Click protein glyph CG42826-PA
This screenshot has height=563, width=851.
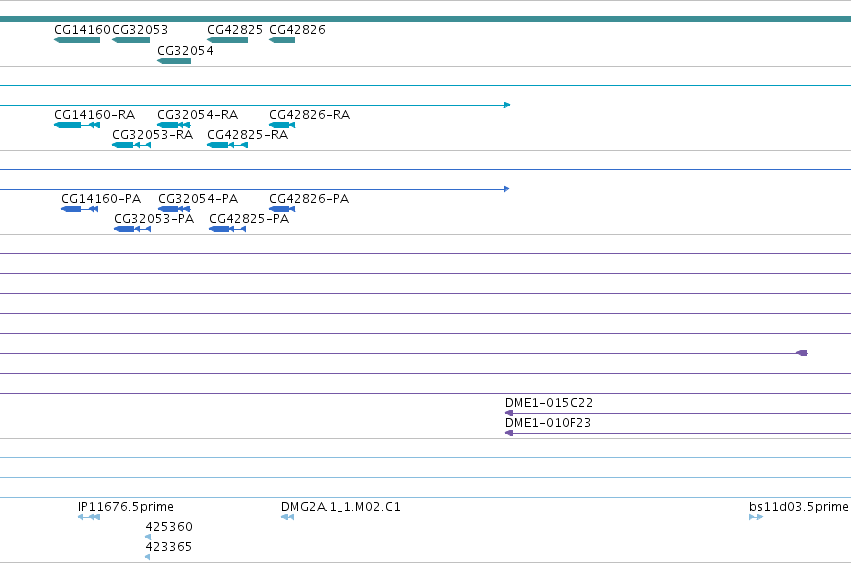(282, 209)
